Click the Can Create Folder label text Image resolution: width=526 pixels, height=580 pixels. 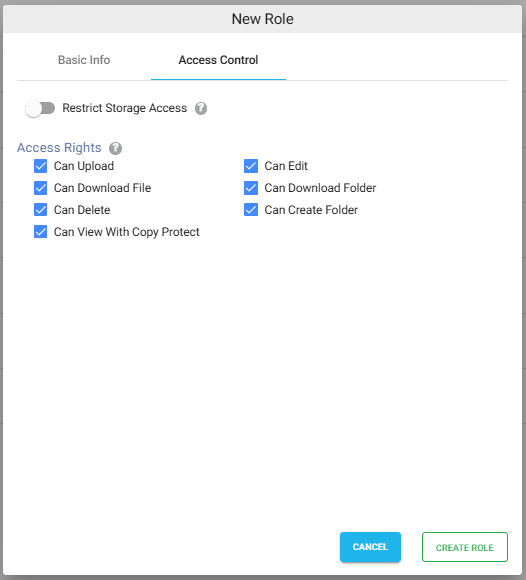coord(311,210)
